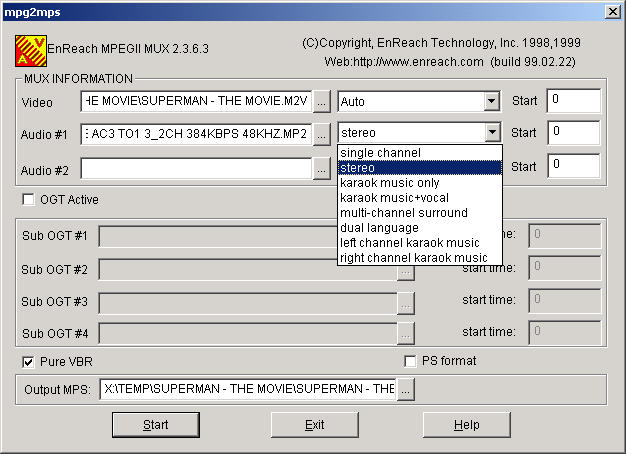Click the Video Start time field
The width and height of the screenshot is (626, 454).
(573, 101)
